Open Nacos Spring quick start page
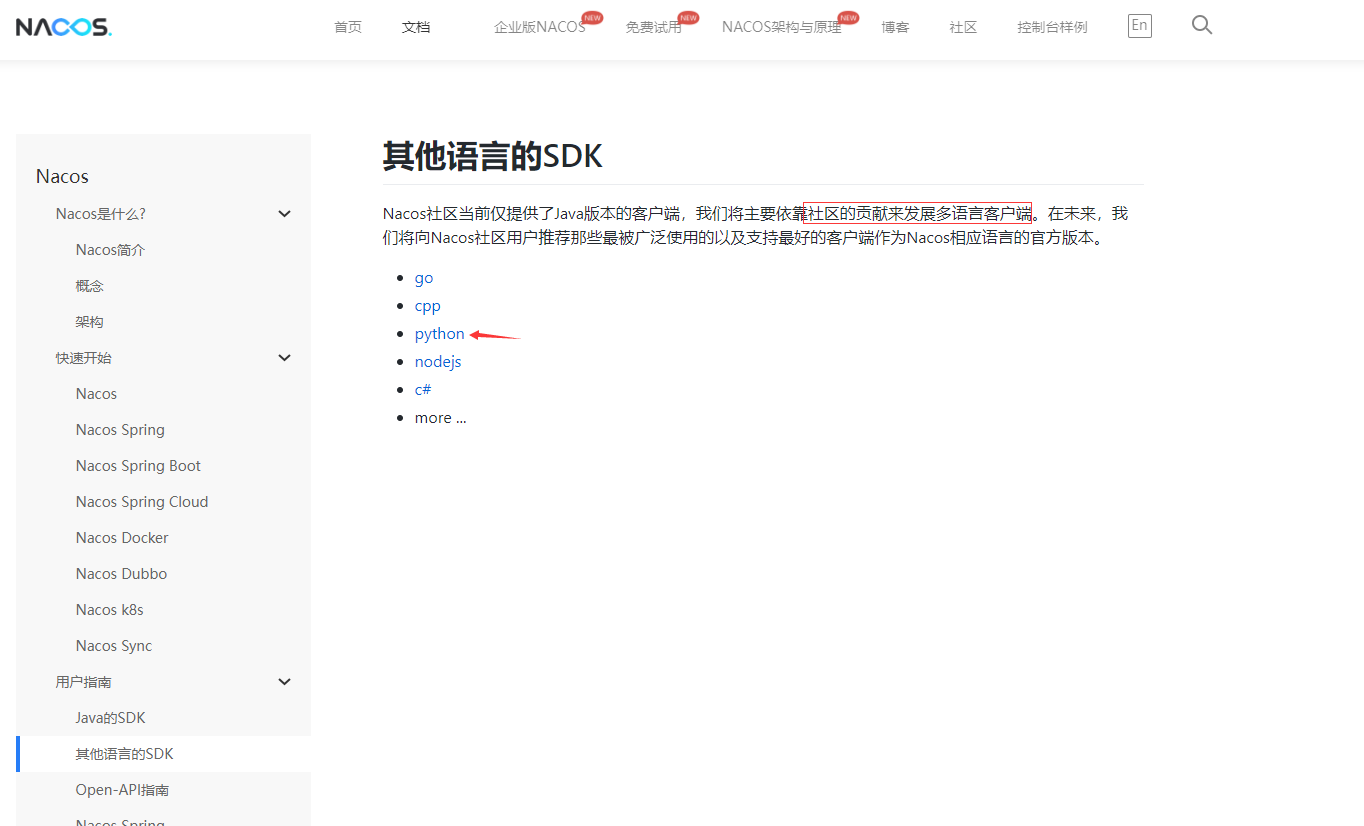 click(120, 430)
